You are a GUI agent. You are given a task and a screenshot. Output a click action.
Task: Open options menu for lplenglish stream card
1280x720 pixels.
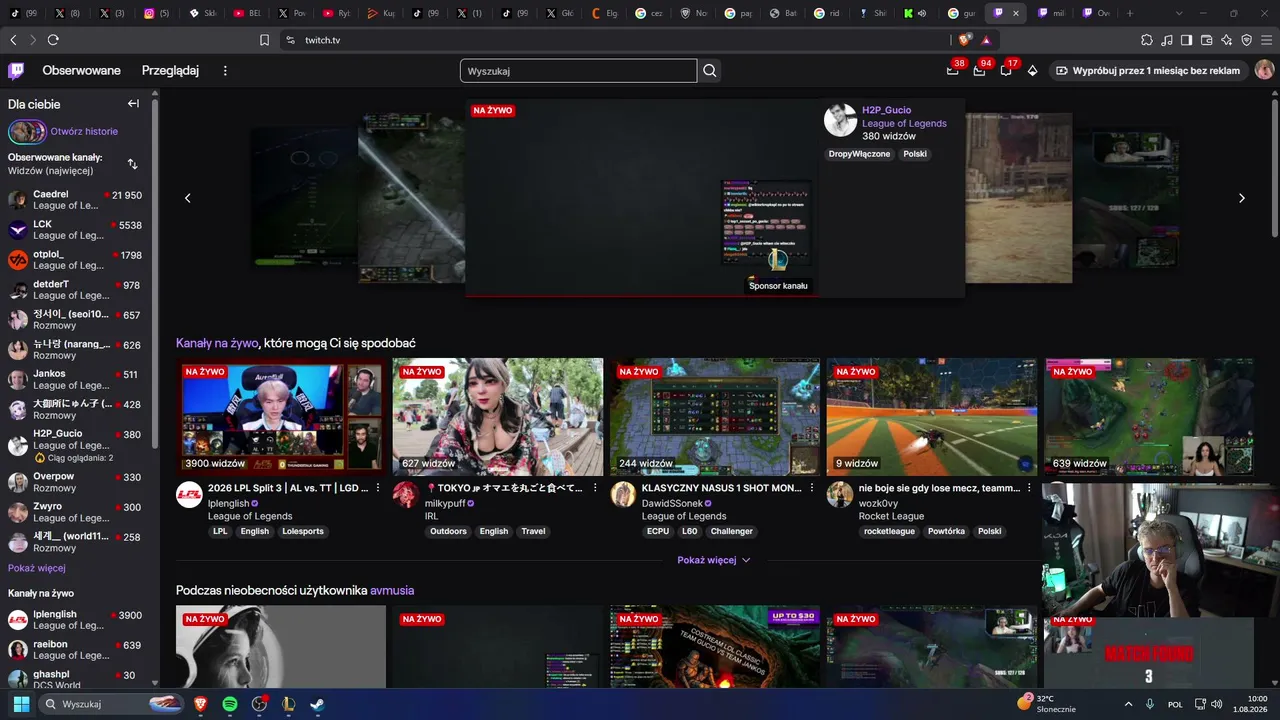pos(378,488)
